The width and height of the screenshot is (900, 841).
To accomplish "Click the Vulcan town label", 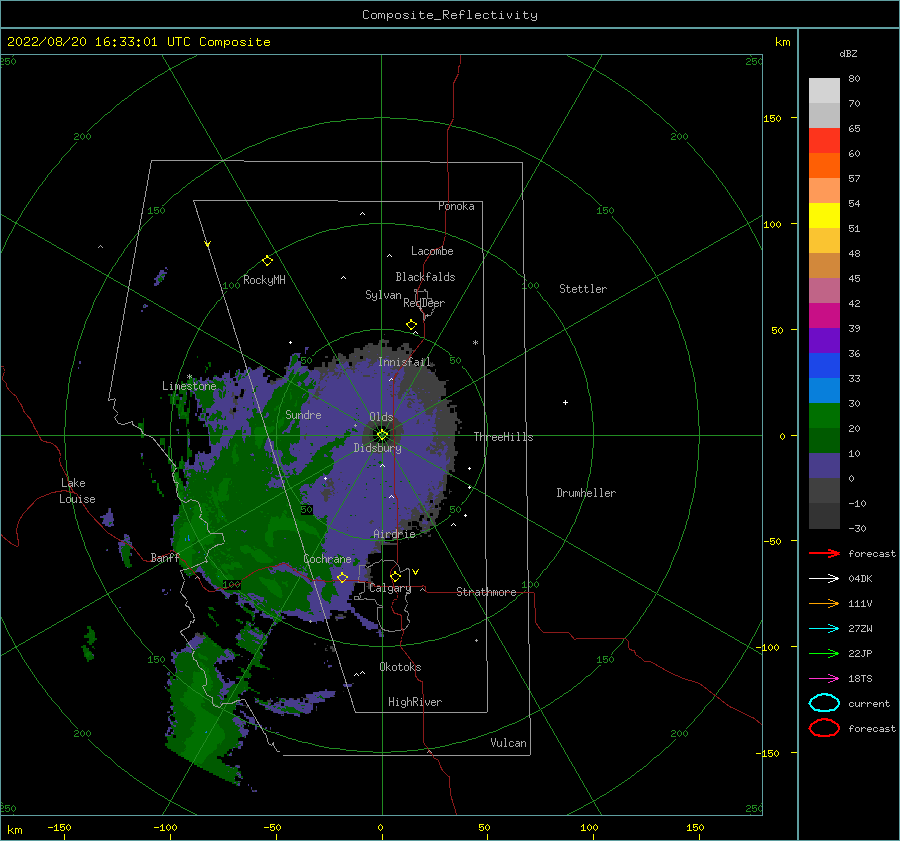I will [508, 743].
